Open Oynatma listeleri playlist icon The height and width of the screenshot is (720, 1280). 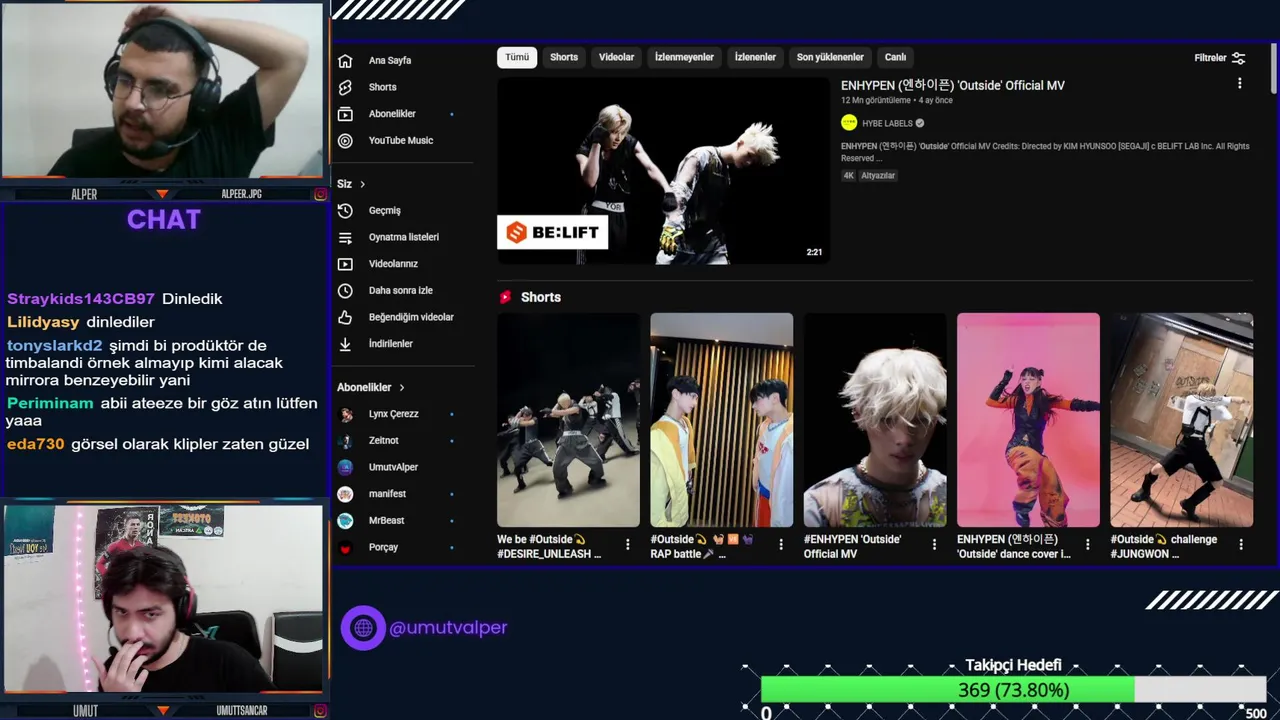(345, 237)
